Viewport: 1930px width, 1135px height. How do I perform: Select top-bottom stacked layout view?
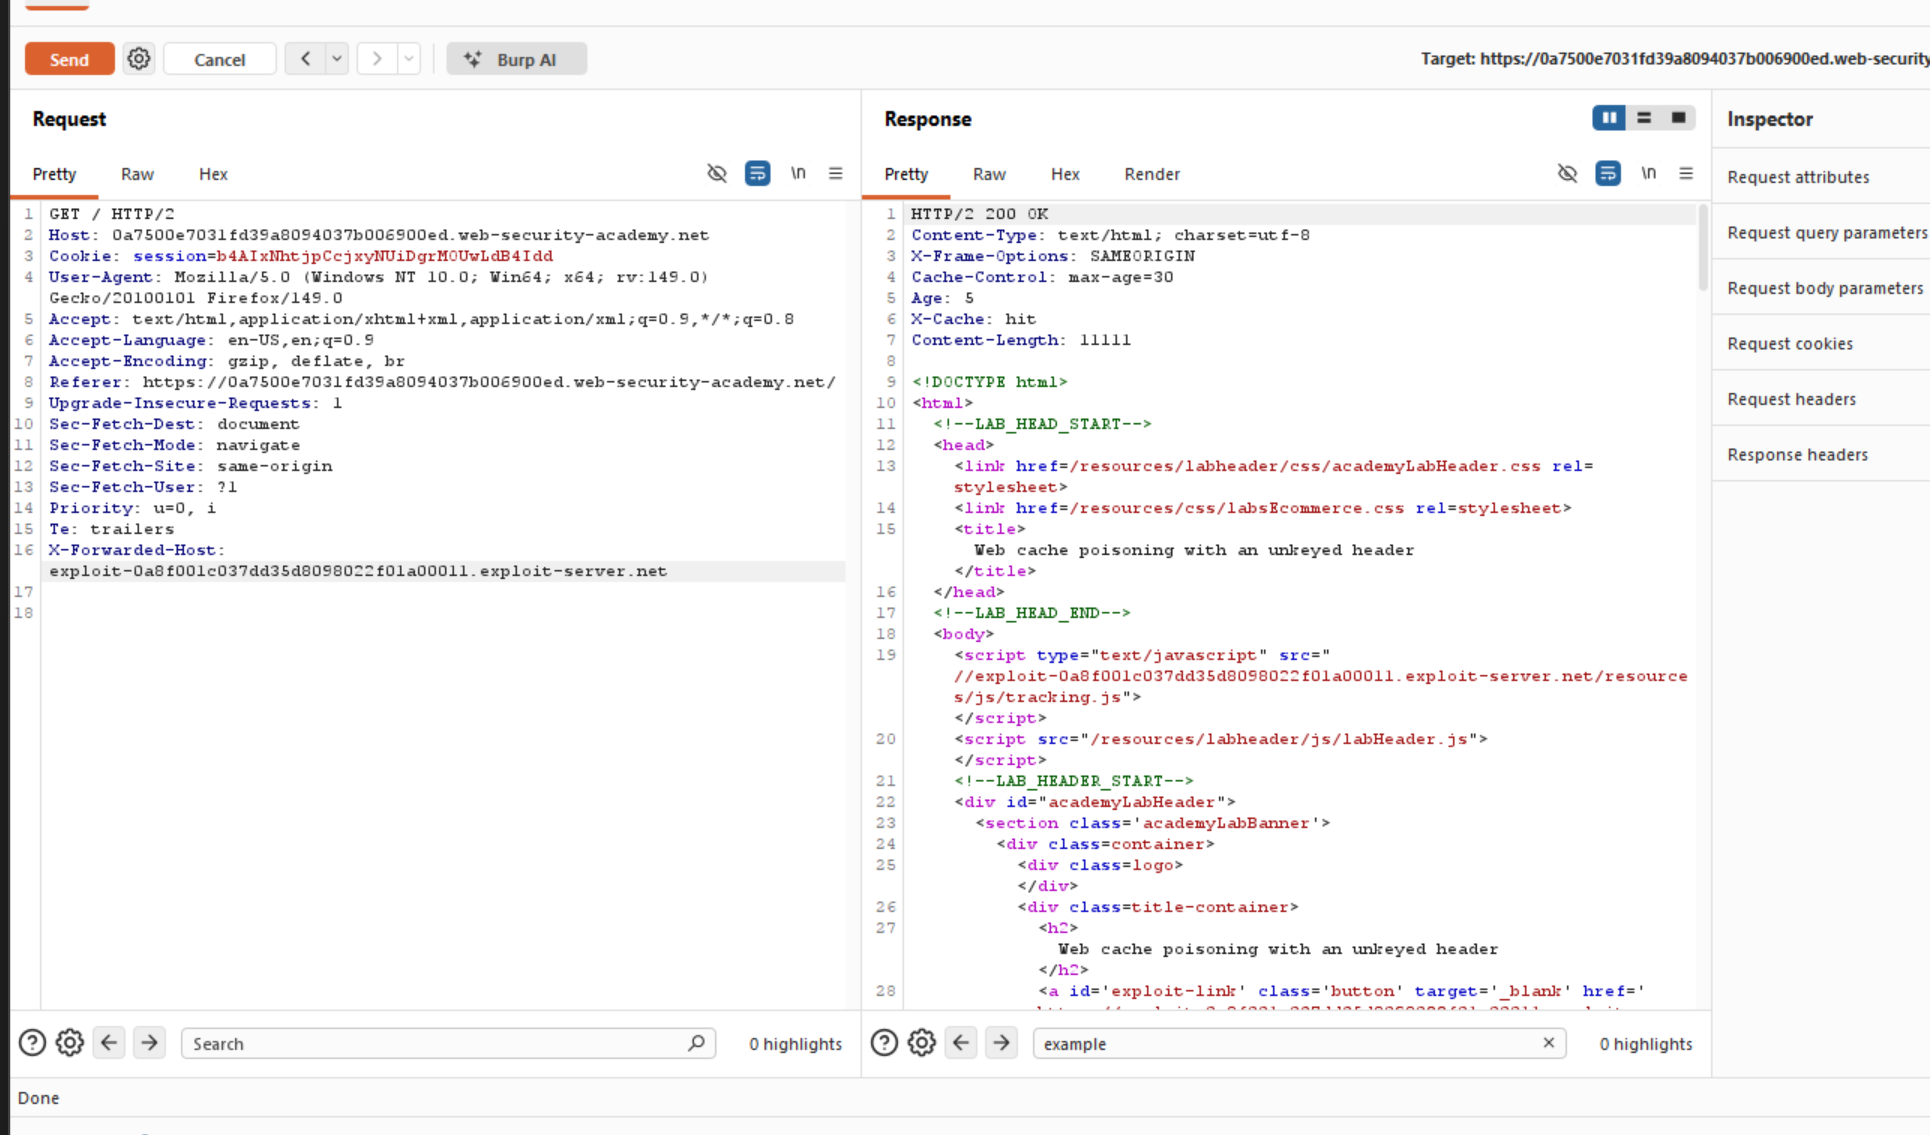pyautogui.click(x=1644, y=118)
